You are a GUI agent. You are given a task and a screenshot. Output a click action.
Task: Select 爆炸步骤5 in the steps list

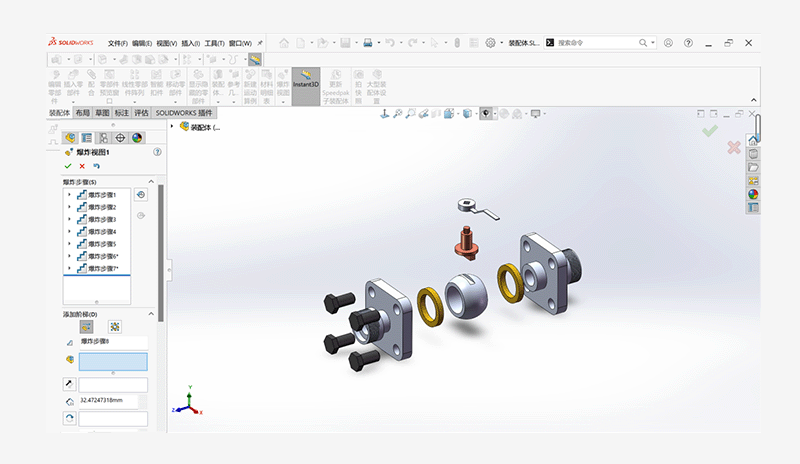(101, 244)
